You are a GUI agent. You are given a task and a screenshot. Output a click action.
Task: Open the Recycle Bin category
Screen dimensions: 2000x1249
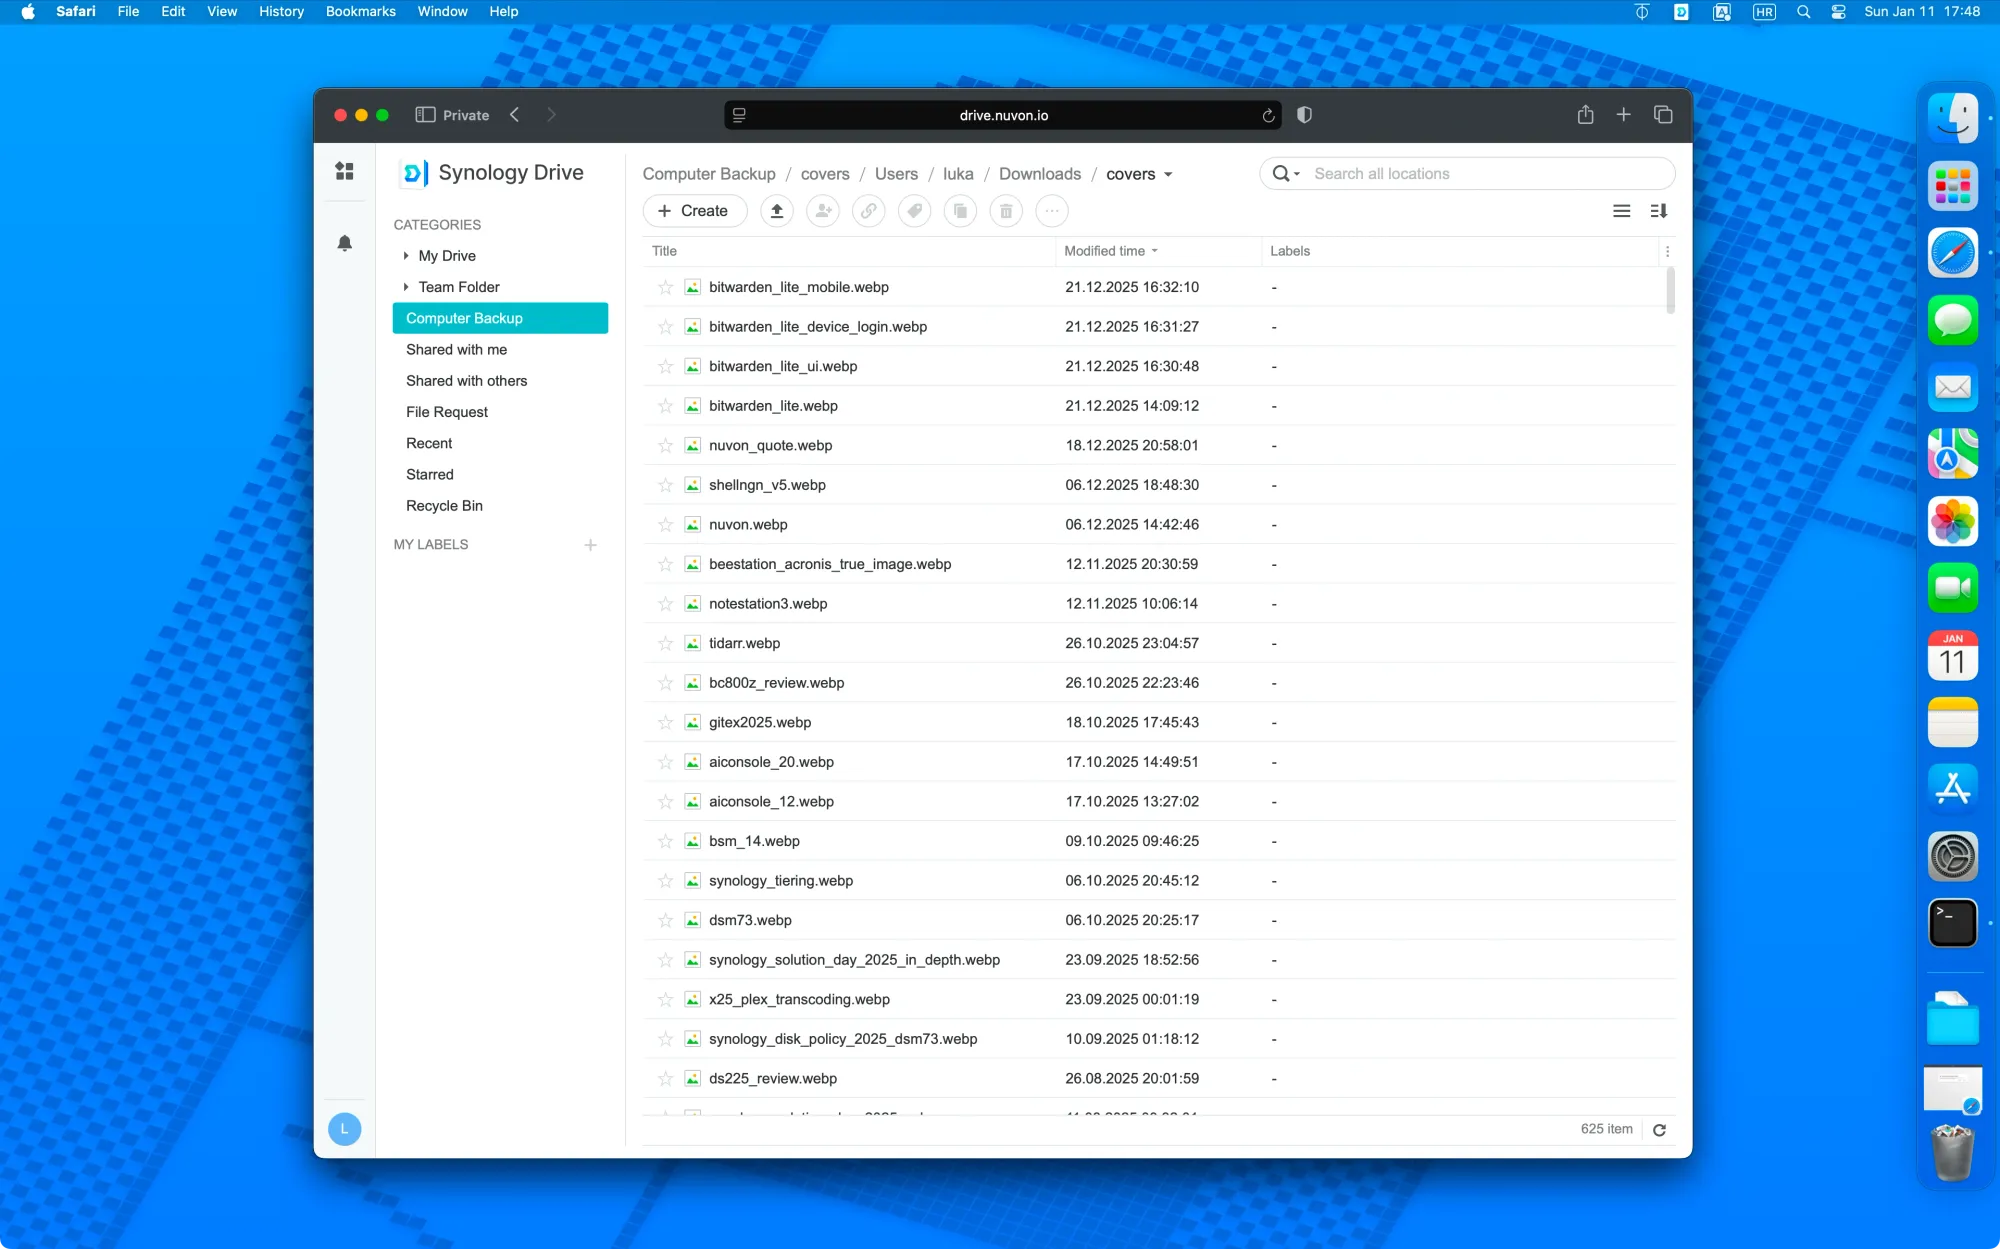(x=444, y=506)
